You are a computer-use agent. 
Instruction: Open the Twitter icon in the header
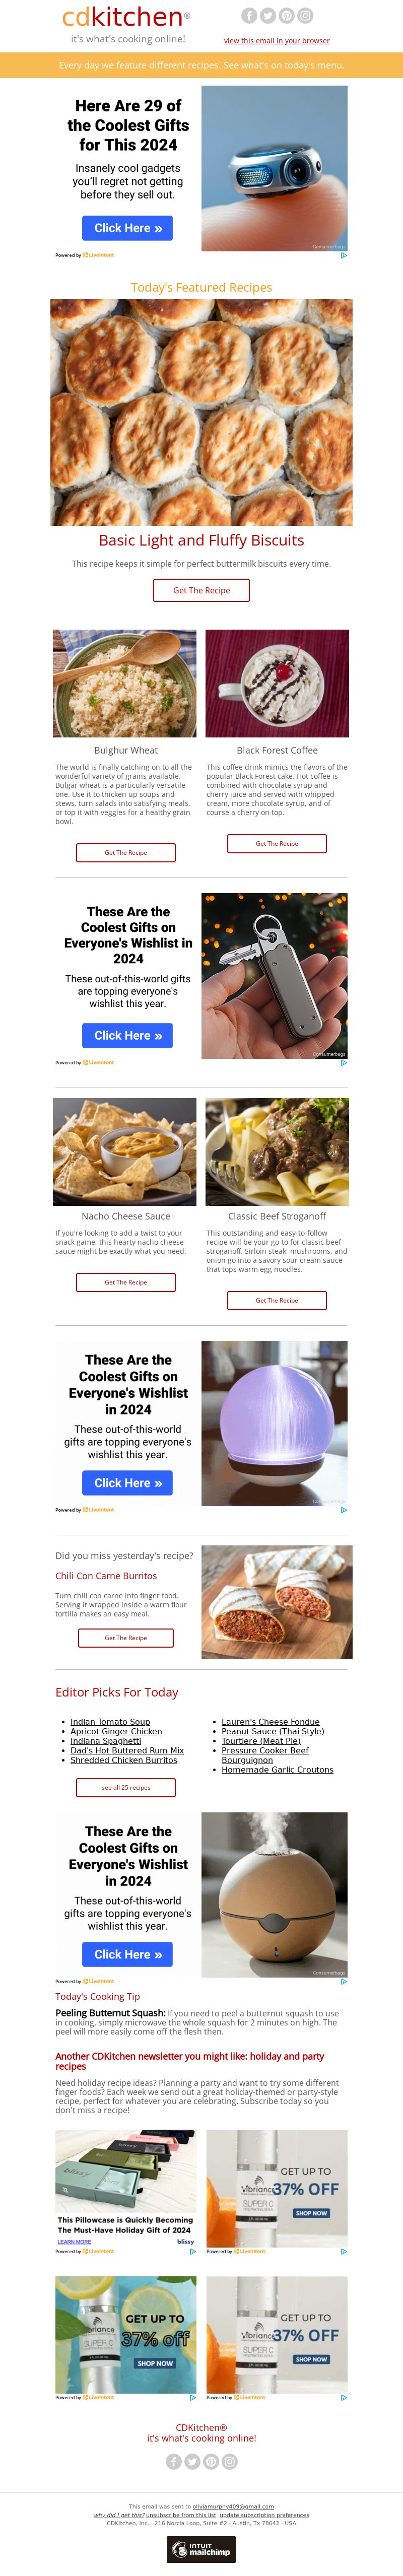tap(268, 15)
